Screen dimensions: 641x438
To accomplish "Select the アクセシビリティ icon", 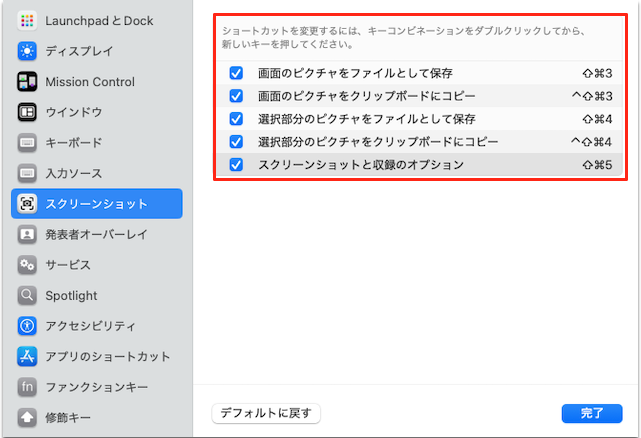I will click(x=28, y=326).
